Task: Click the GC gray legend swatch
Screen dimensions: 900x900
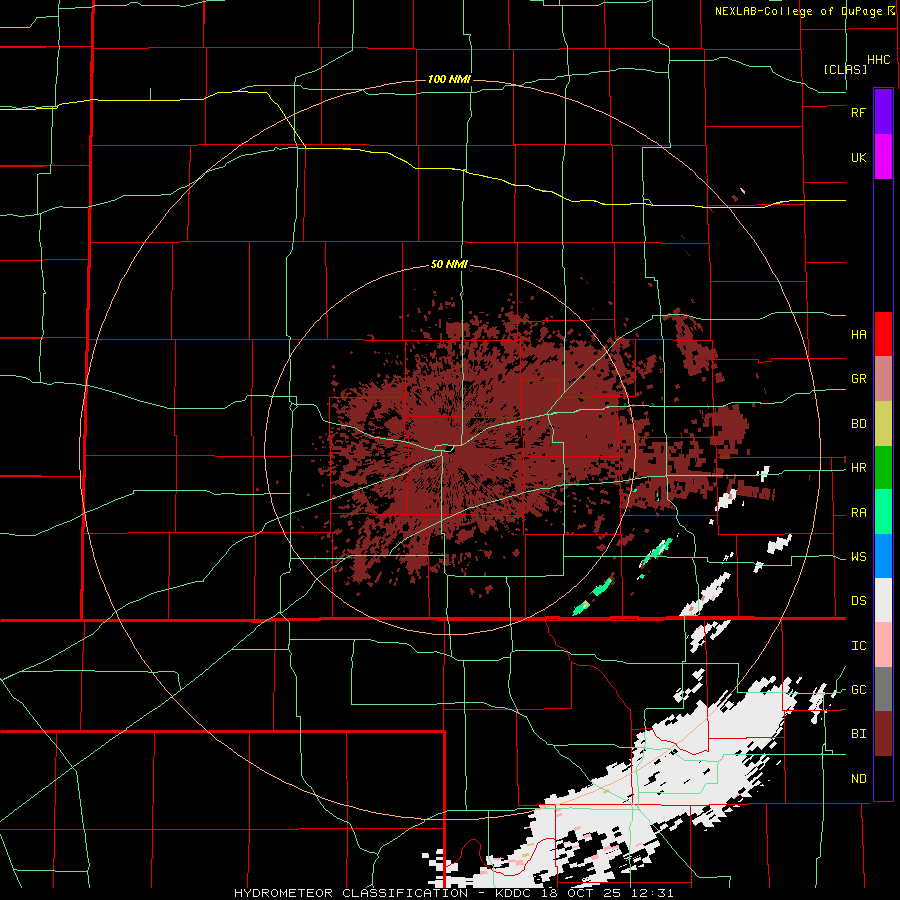Action: (x=883, y=689)
